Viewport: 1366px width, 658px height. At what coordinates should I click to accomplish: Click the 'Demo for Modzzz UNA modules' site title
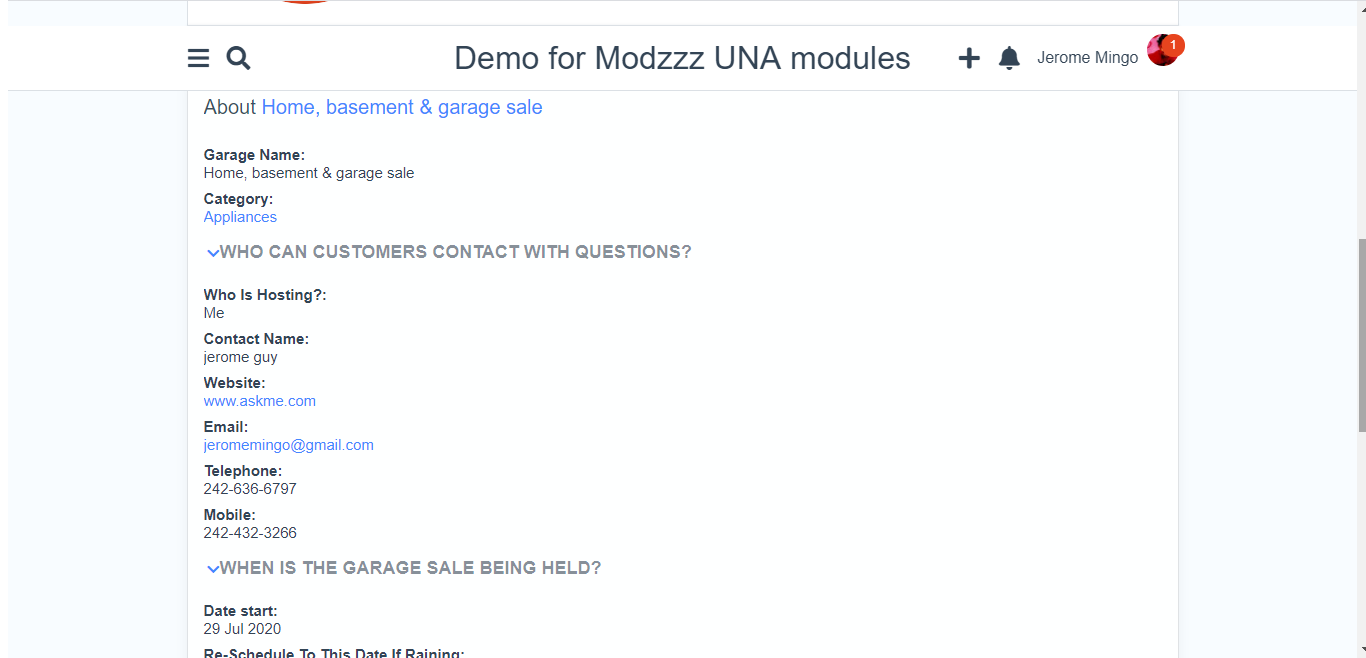pos(682,58)
